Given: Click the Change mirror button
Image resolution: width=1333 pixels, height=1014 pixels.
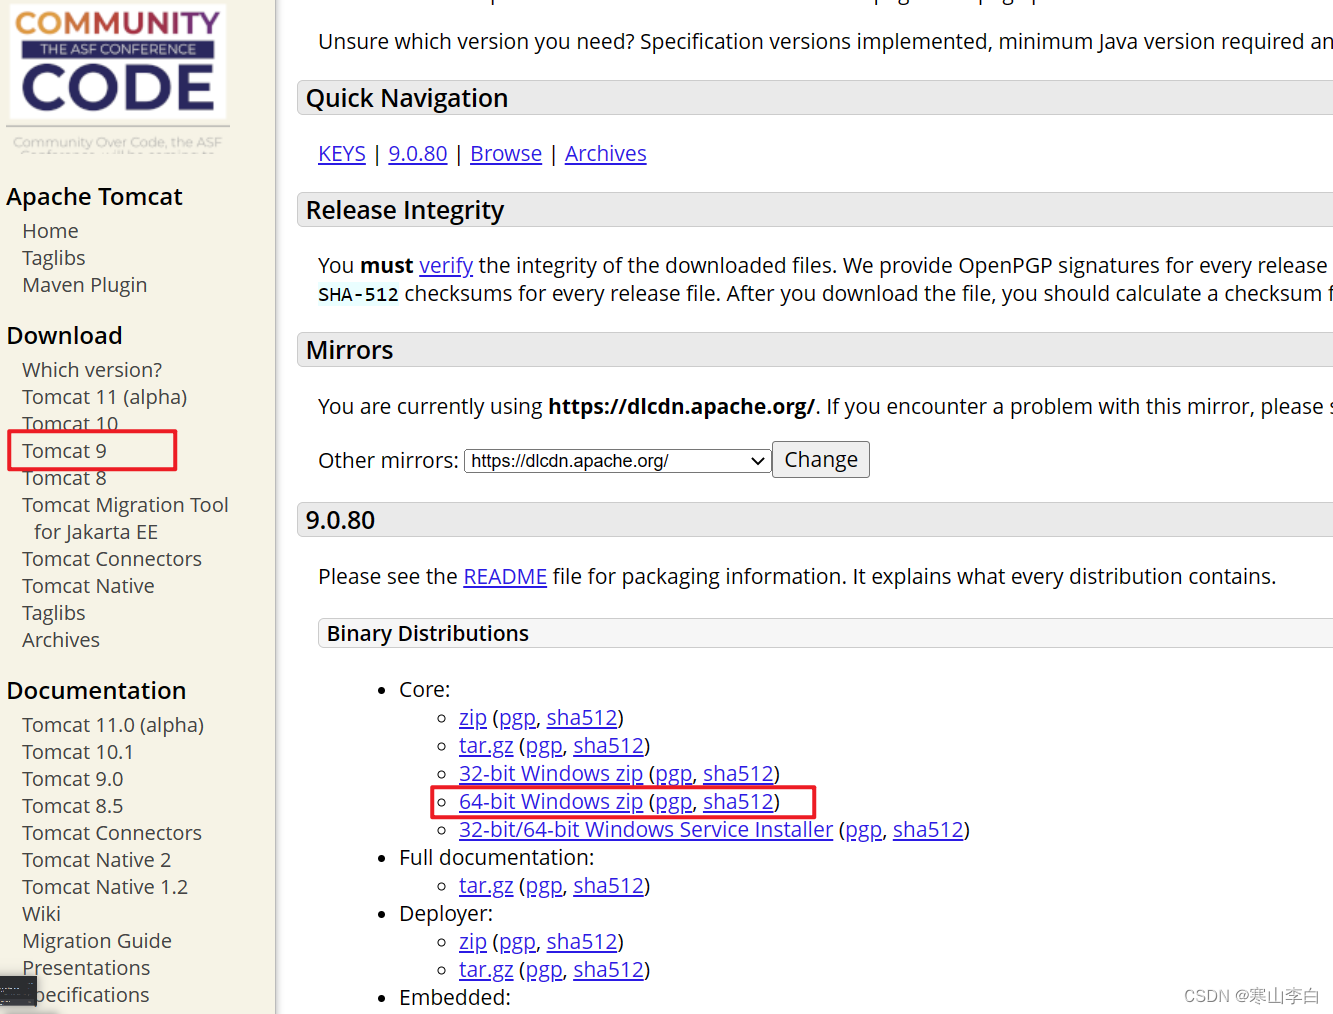Looking at the screenshot, I should pos(821,460).
